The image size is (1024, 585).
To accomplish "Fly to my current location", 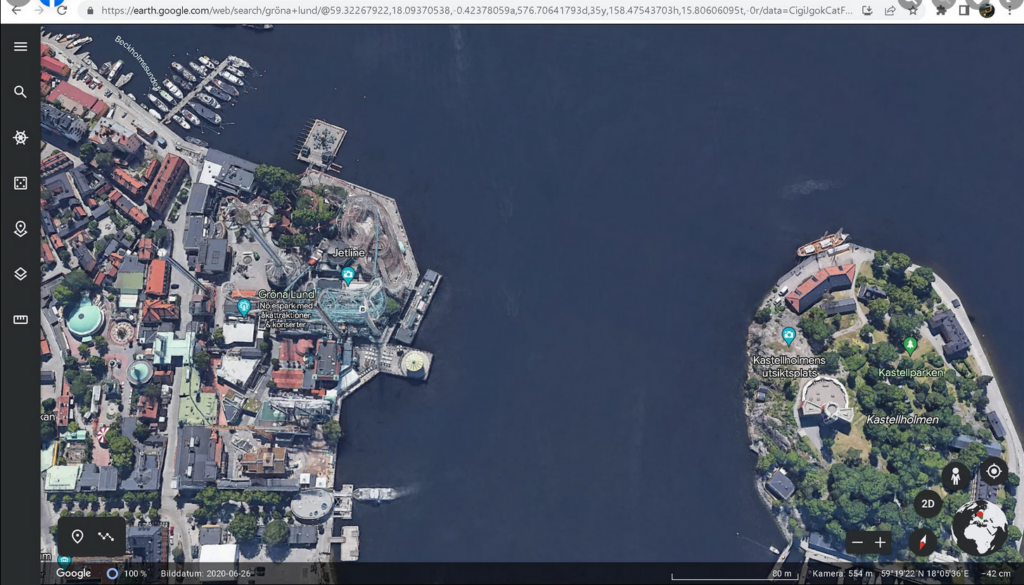I will pyautogui.click(x=993, y=472).
